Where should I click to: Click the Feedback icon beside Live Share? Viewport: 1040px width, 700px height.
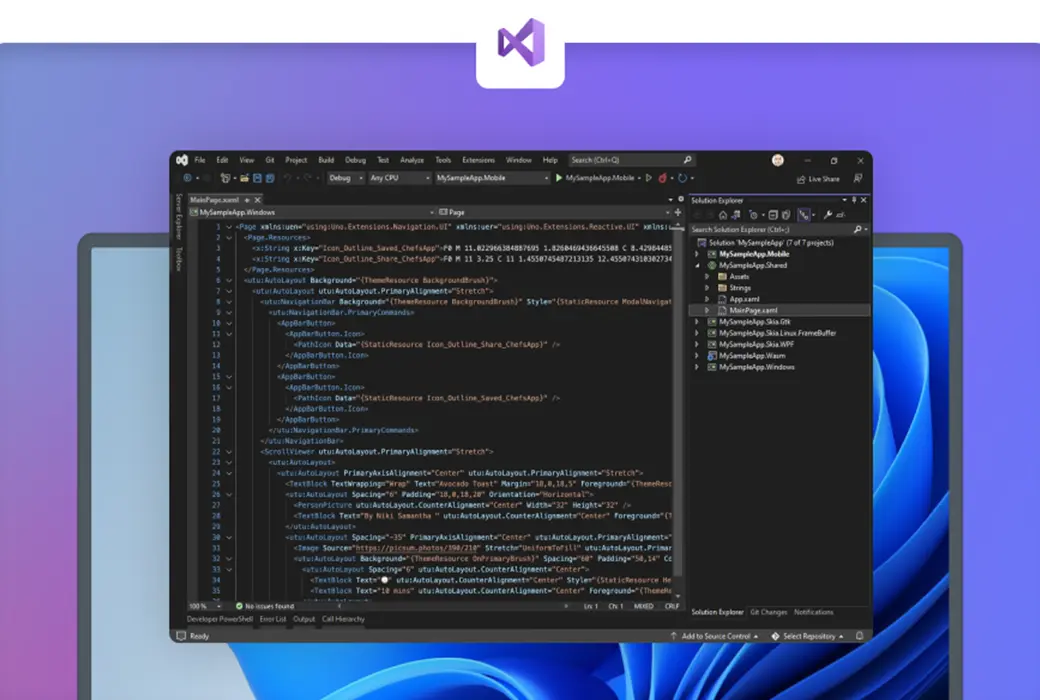(x=858, y=178)
